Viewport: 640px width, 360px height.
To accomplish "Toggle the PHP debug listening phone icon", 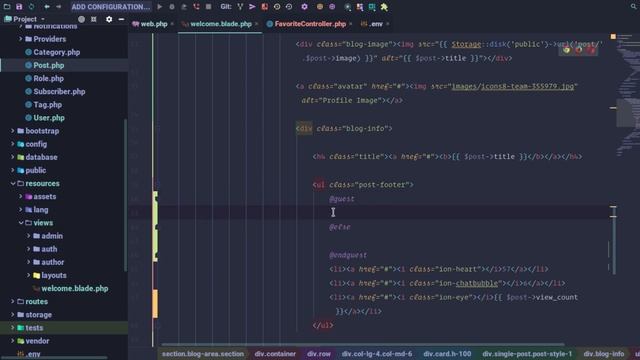I will click(x=196, y=7).
